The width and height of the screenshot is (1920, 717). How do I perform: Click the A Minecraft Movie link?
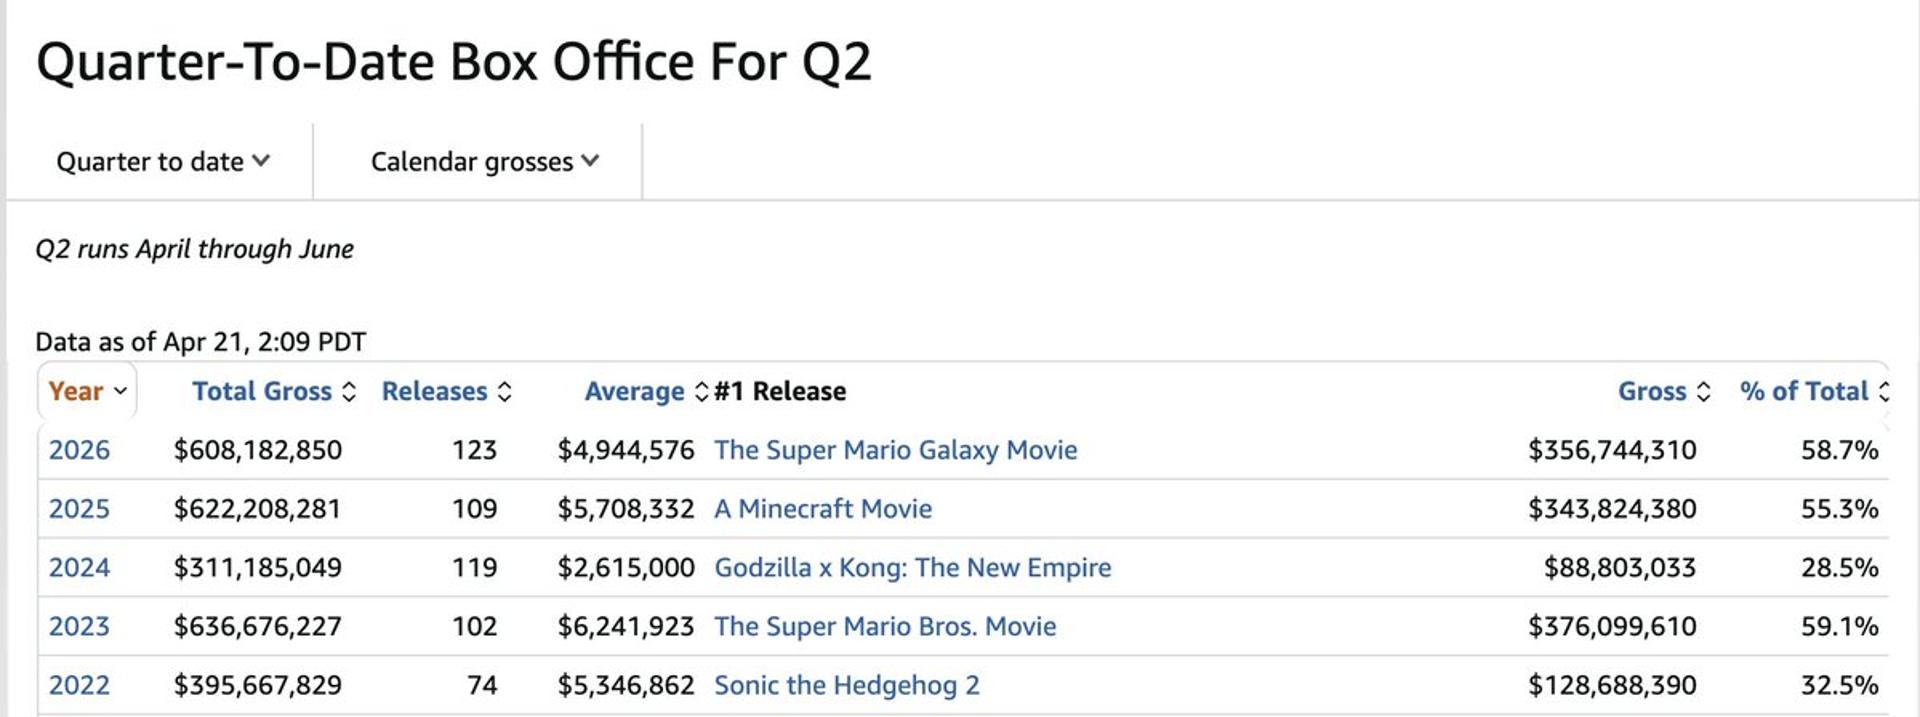822,509
